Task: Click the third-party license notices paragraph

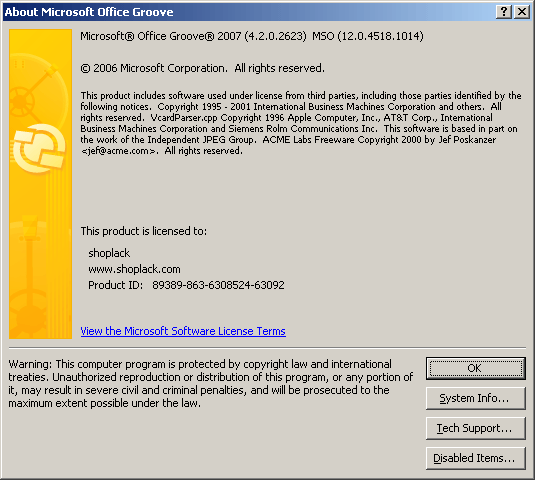Action: [x=301, y=123]
